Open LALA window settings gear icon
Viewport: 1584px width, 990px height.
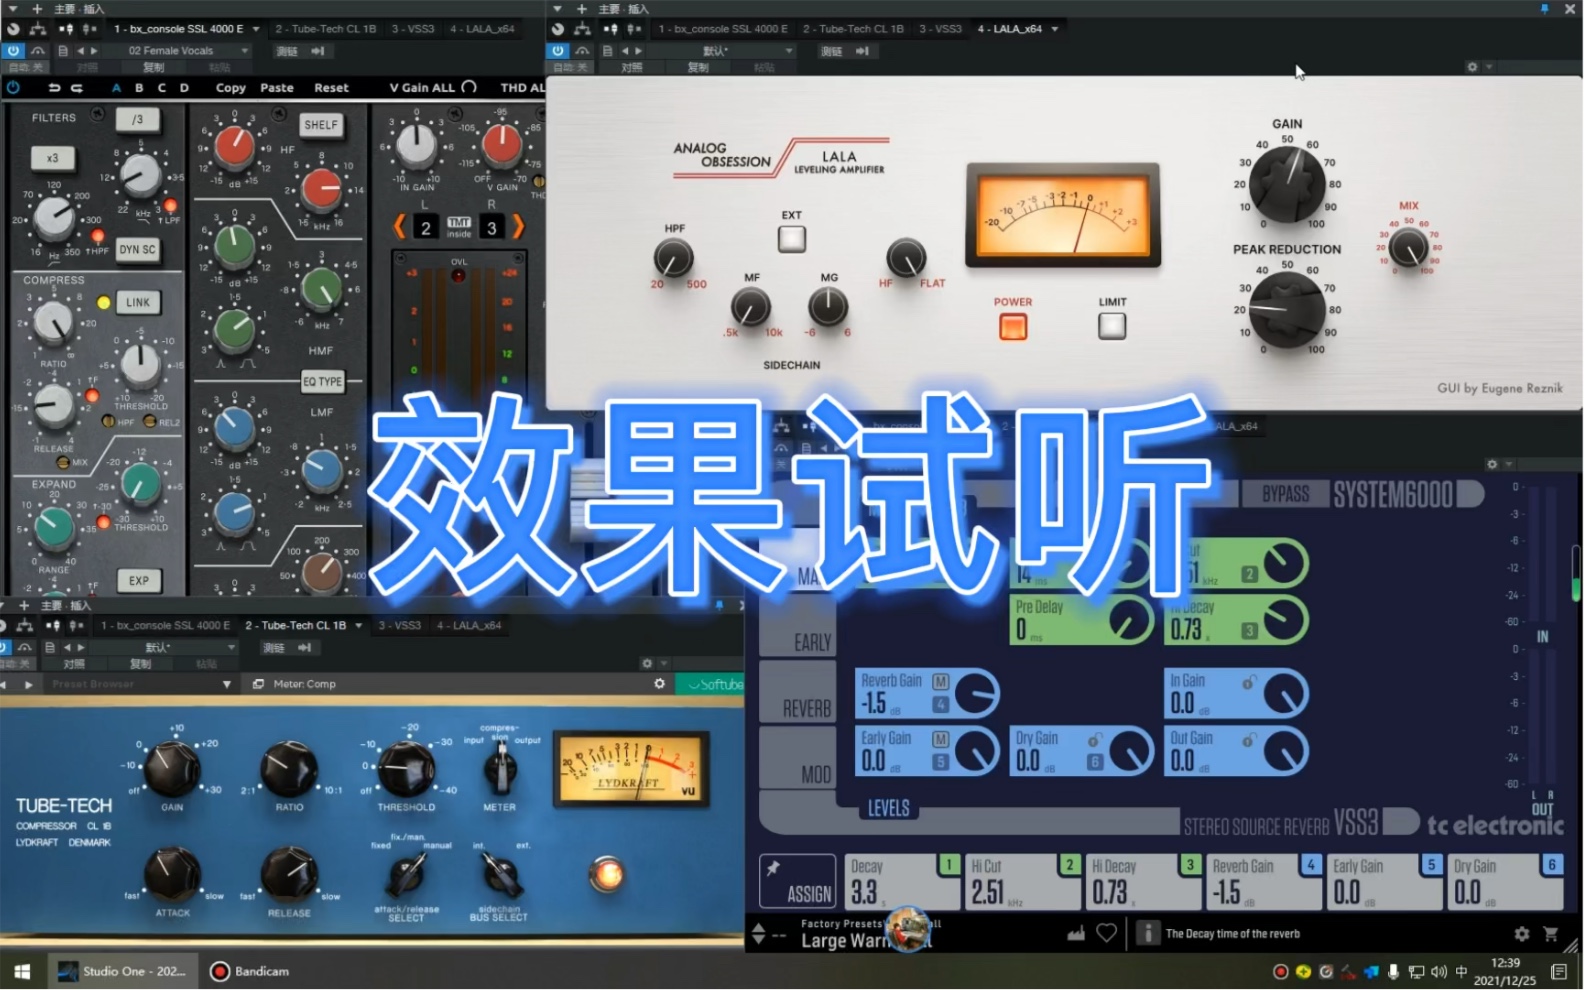pyautogui.click(x=1472, y=67)
